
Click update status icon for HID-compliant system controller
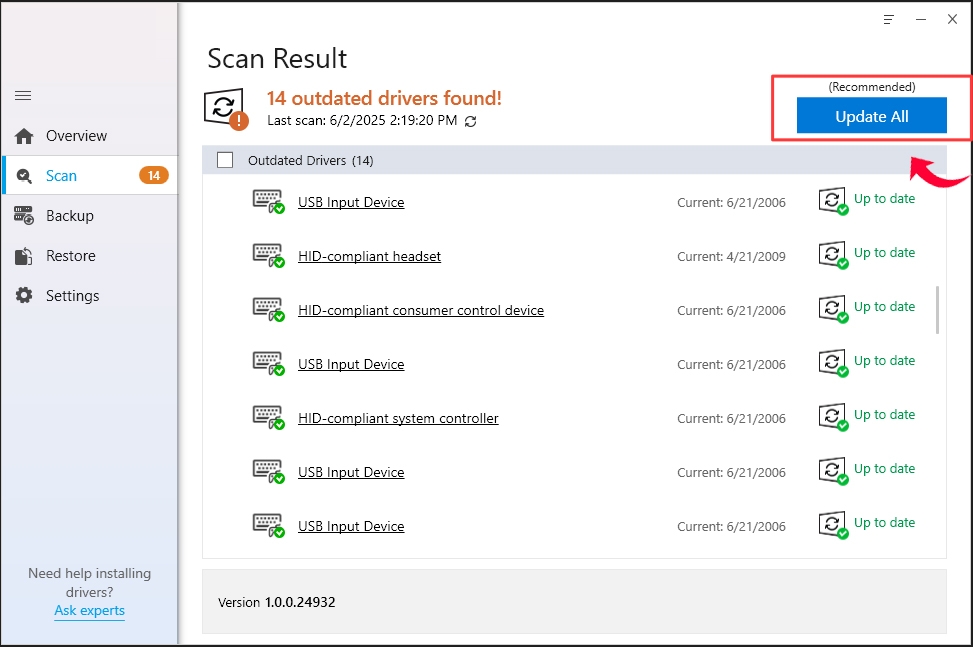[833, 417]
